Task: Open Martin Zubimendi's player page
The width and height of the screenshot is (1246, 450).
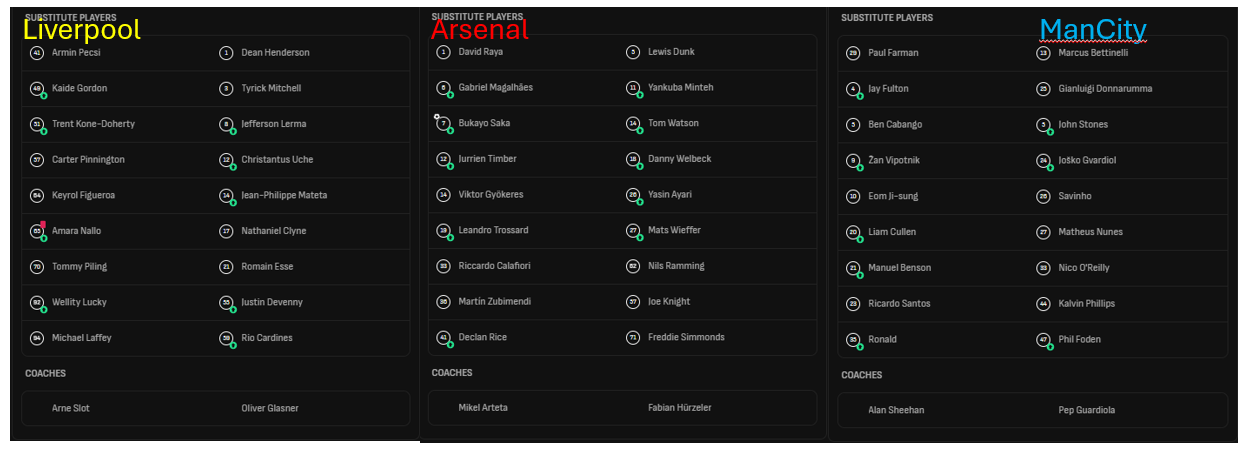Action: 494,302
